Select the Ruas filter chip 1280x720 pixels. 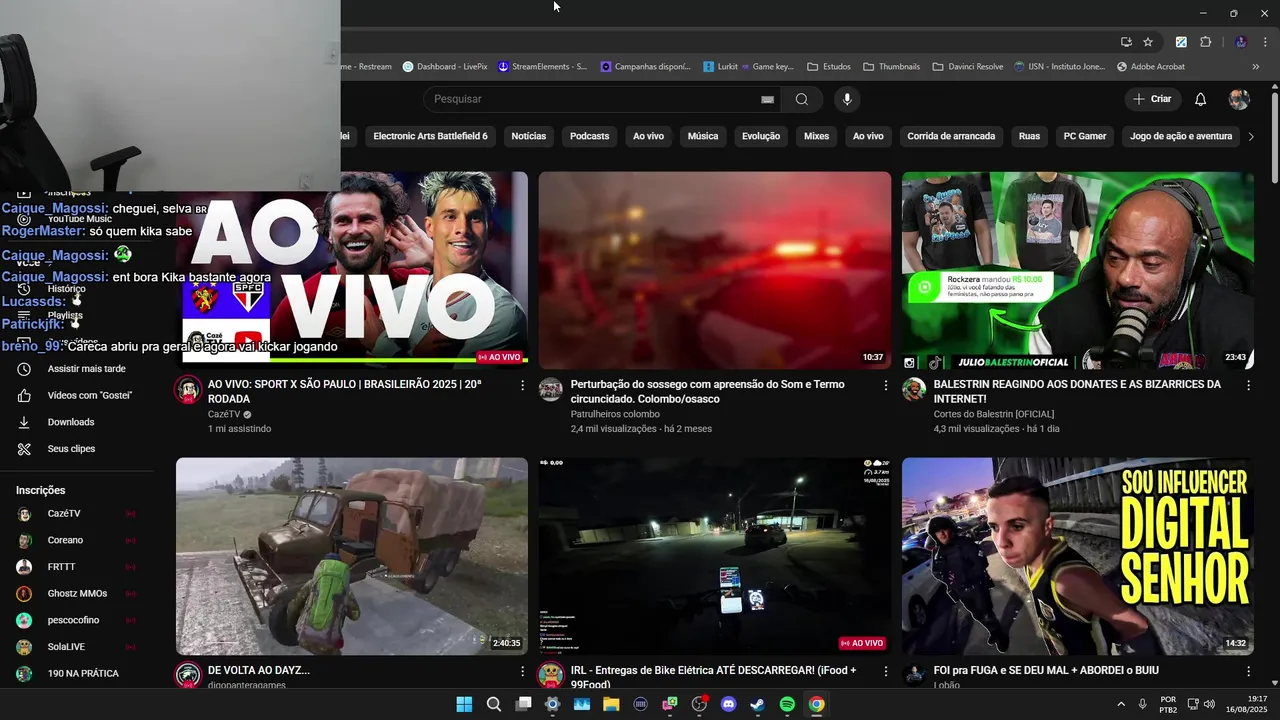tap(1029, 136)
